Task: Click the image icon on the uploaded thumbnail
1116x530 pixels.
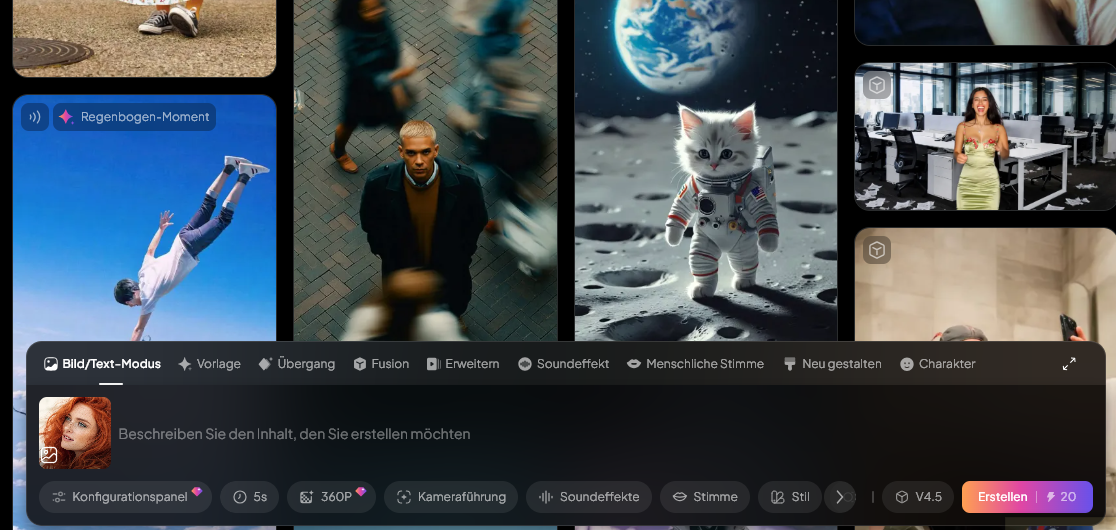Action: tap(49, 455)
